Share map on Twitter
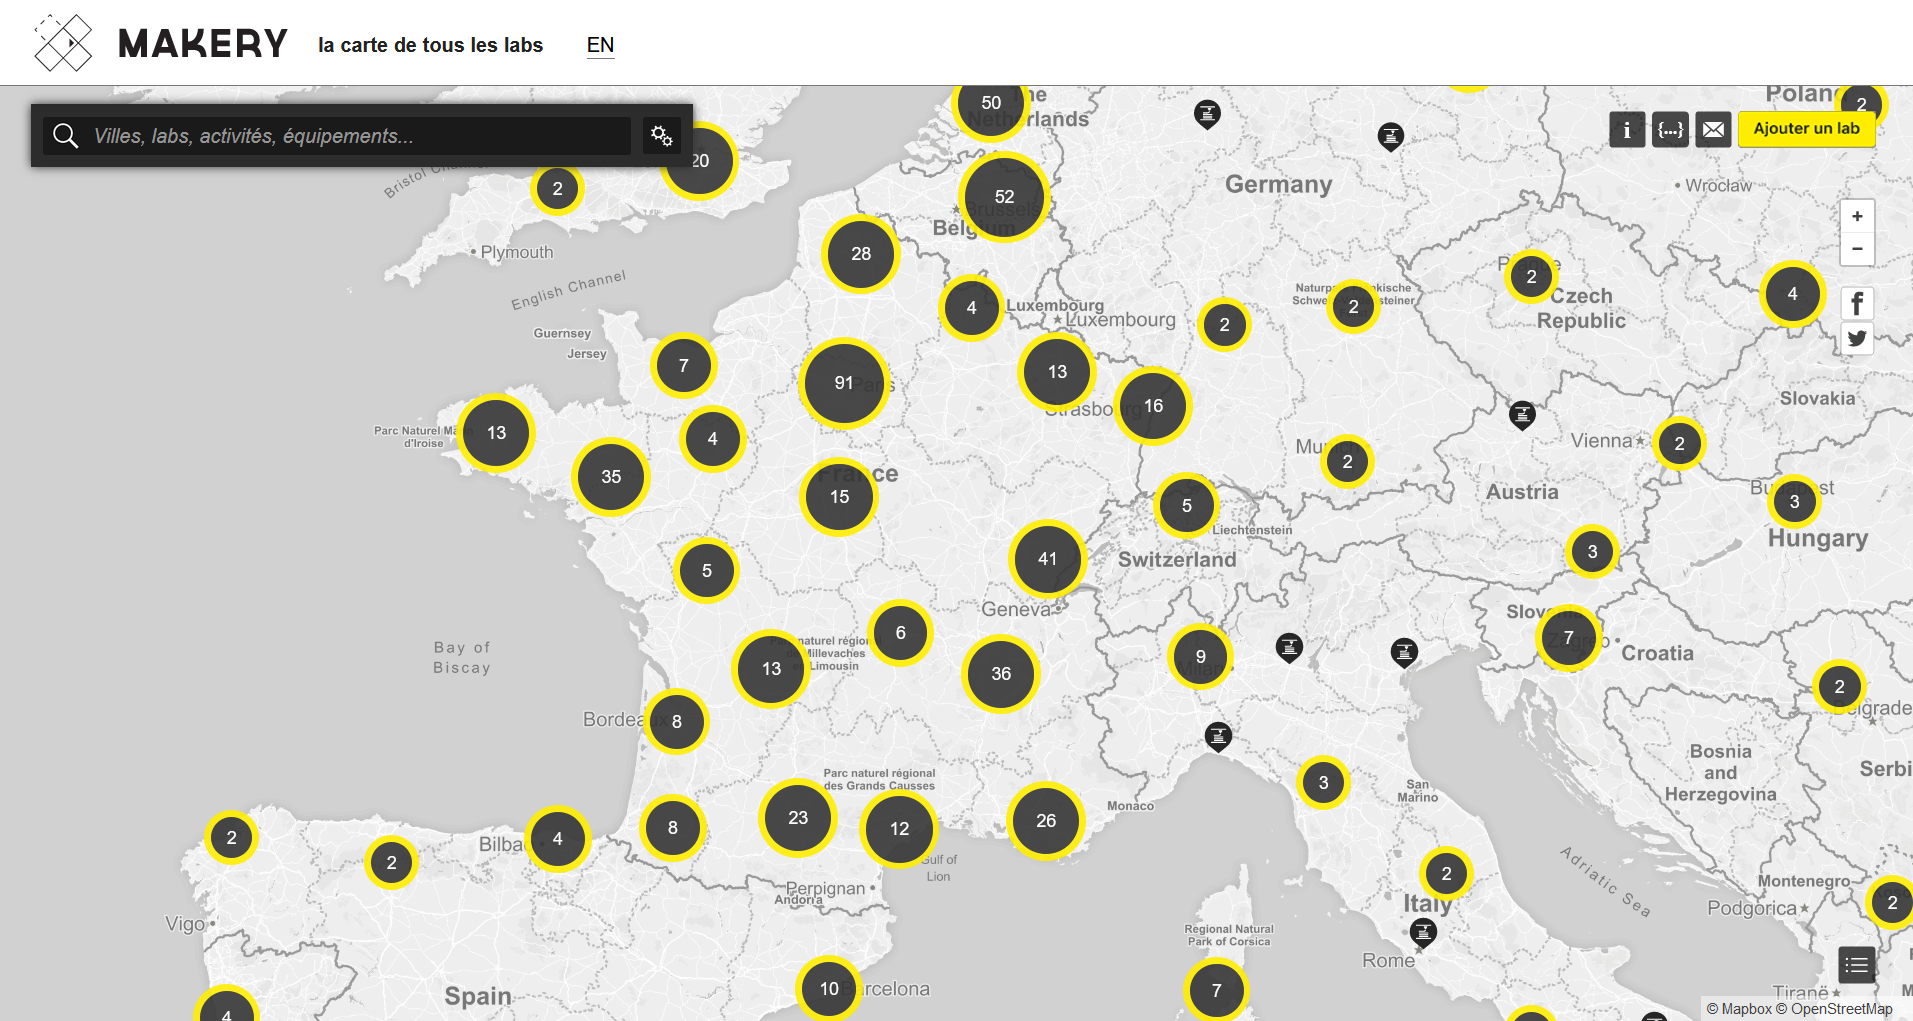Screen dimensions: 1913x1021 coord(1857,338)
